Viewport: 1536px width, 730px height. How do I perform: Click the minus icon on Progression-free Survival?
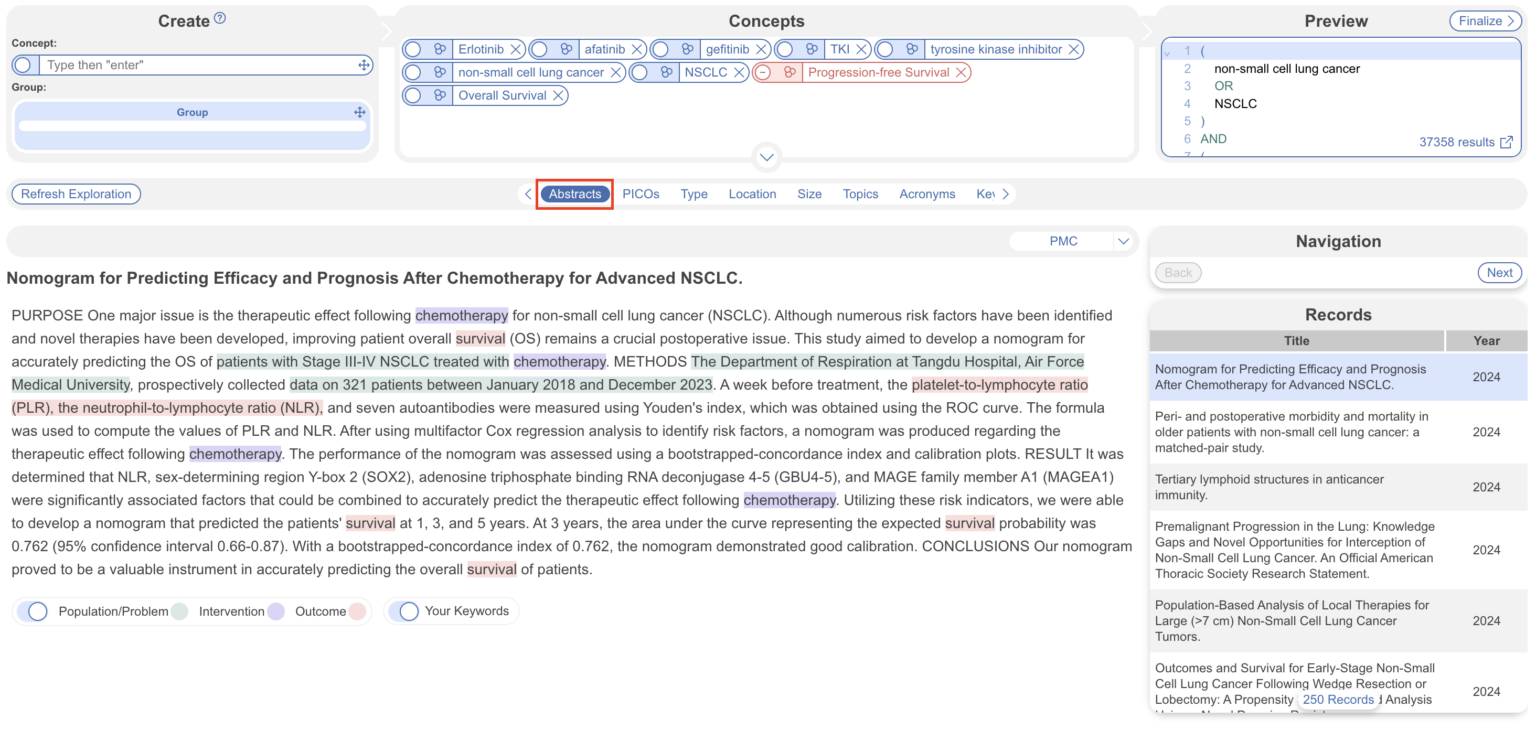pyautogui.click(x=762, y=71)
